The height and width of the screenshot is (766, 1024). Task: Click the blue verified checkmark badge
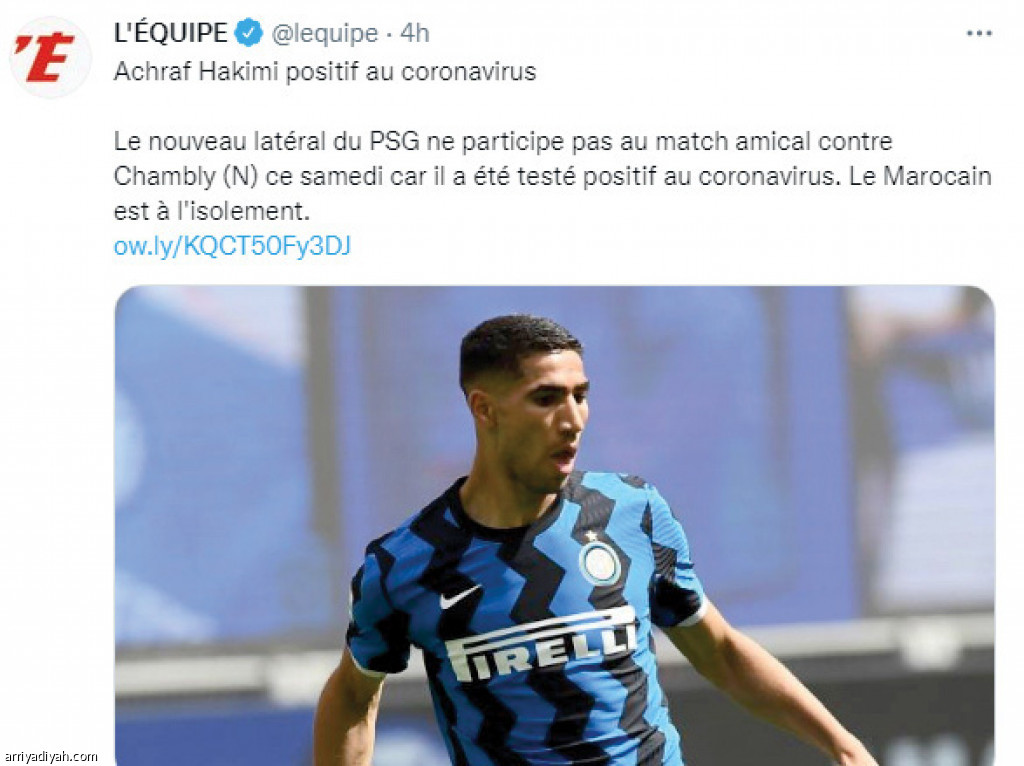pos(248,33)
